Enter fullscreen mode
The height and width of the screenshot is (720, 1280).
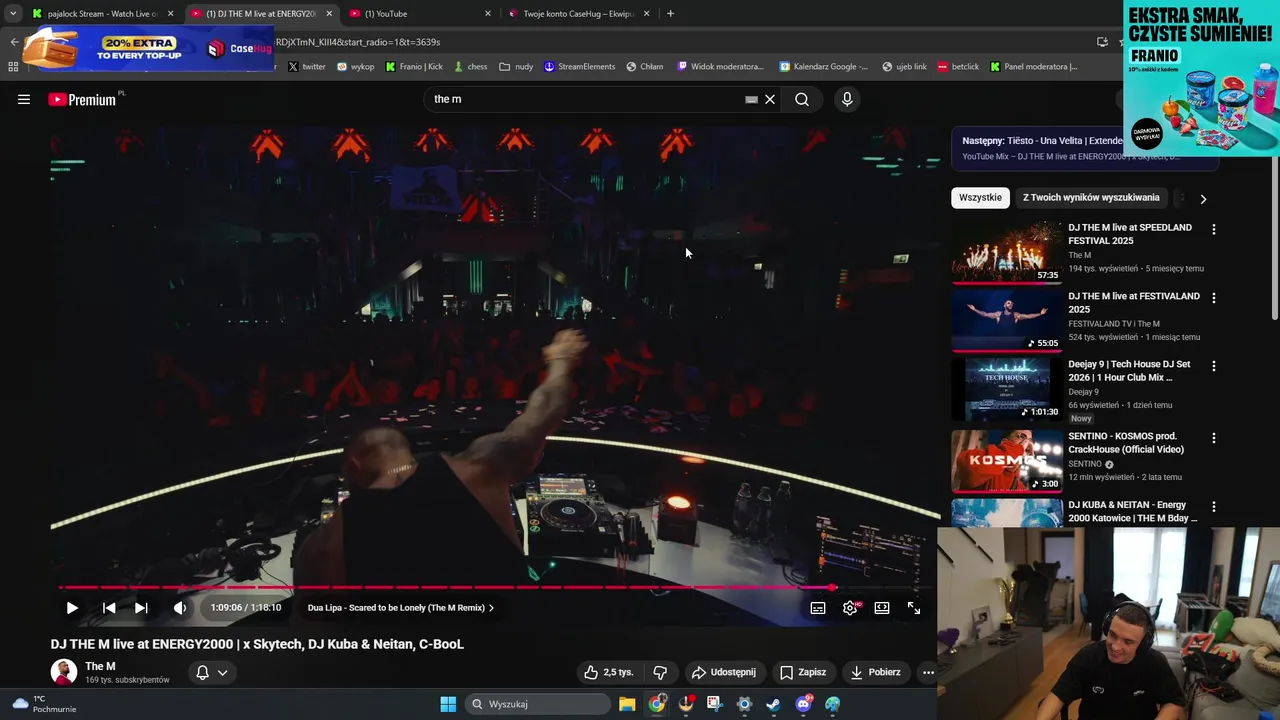[x=914, y=607]
